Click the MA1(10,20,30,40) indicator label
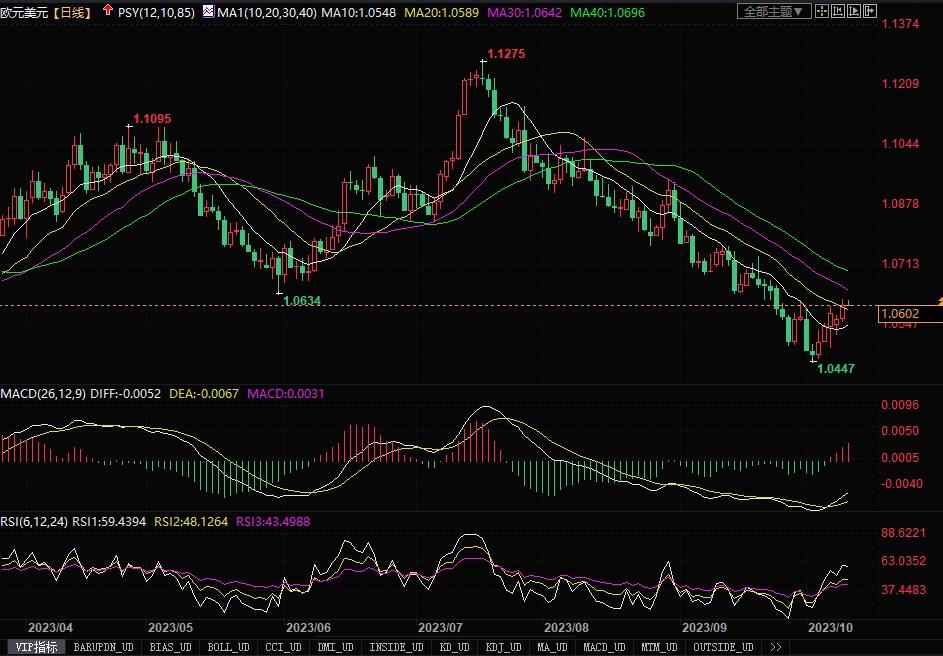943x656 pixels. pos(266,12)
